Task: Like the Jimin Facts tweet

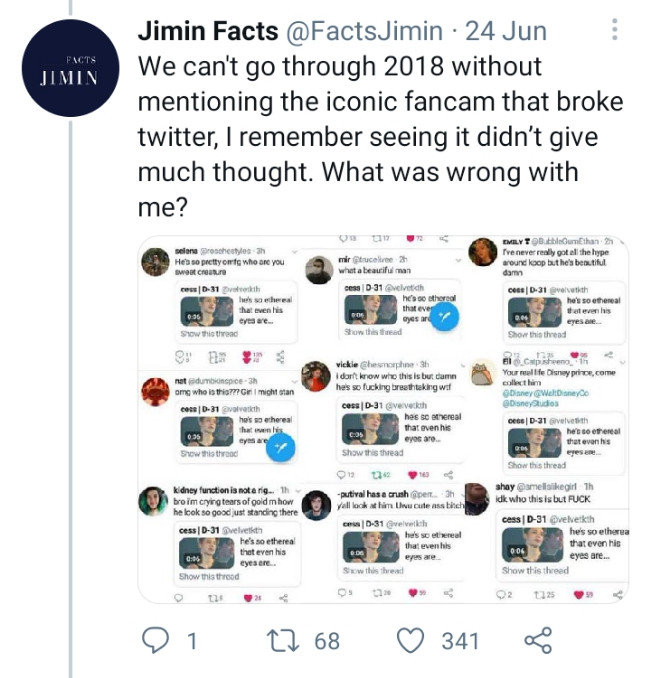Action: [410, 640]
